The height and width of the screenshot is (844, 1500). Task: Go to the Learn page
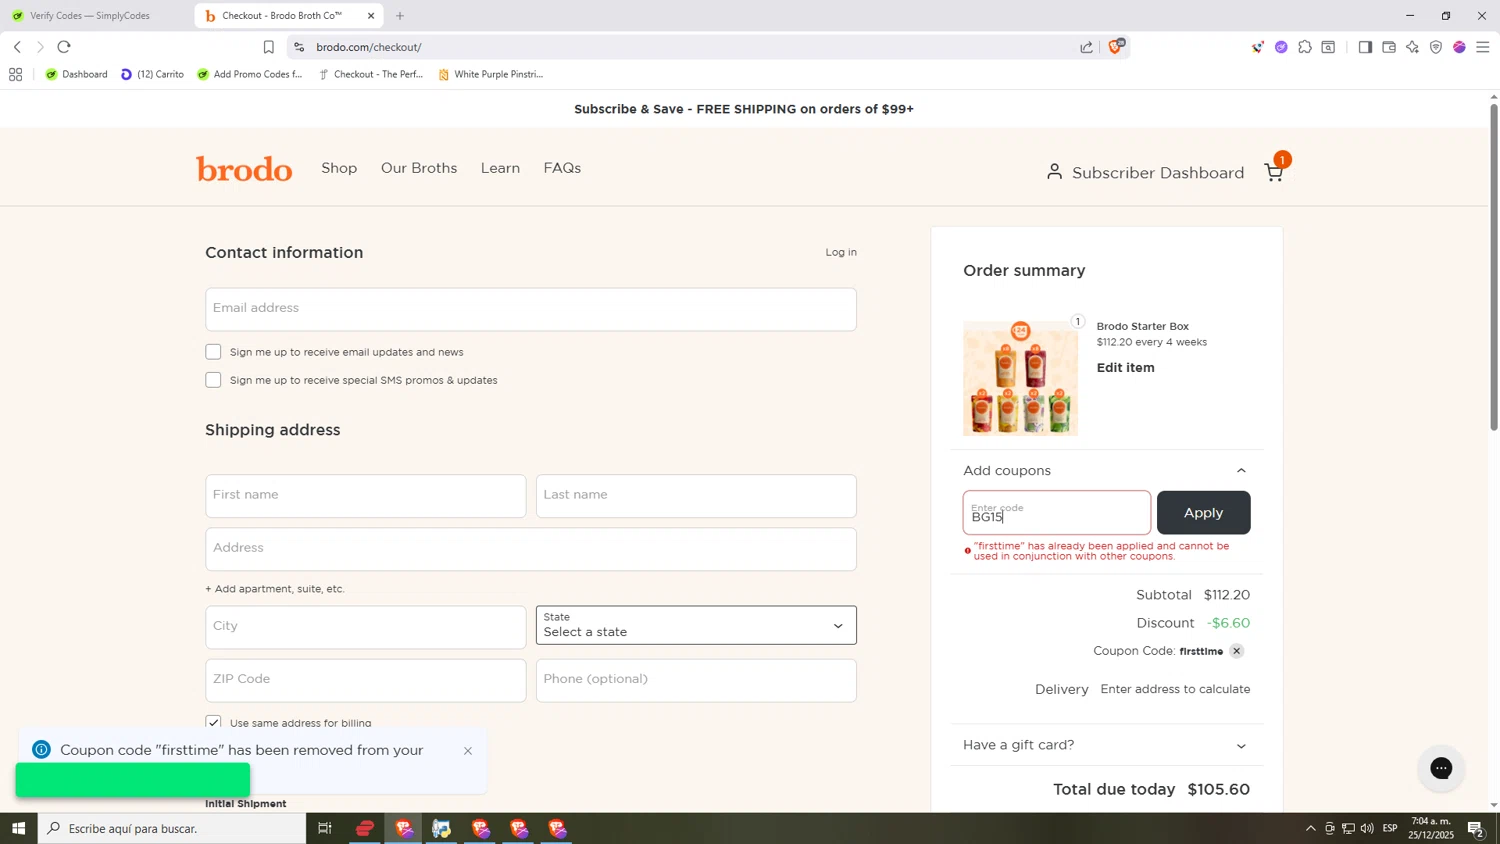[x=500, y=168]
